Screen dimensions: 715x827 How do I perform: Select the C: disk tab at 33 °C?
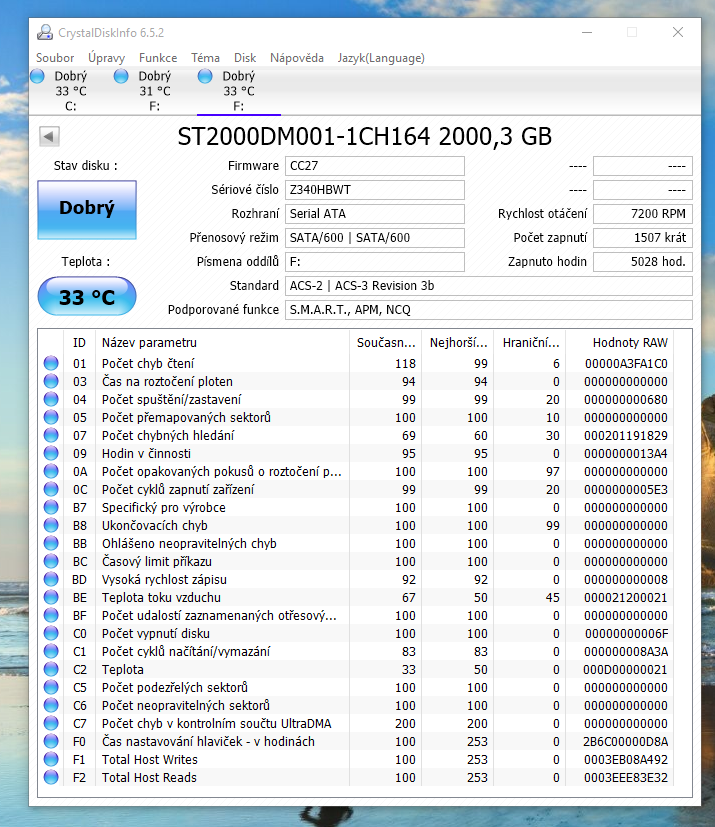(x=71, y=91)
